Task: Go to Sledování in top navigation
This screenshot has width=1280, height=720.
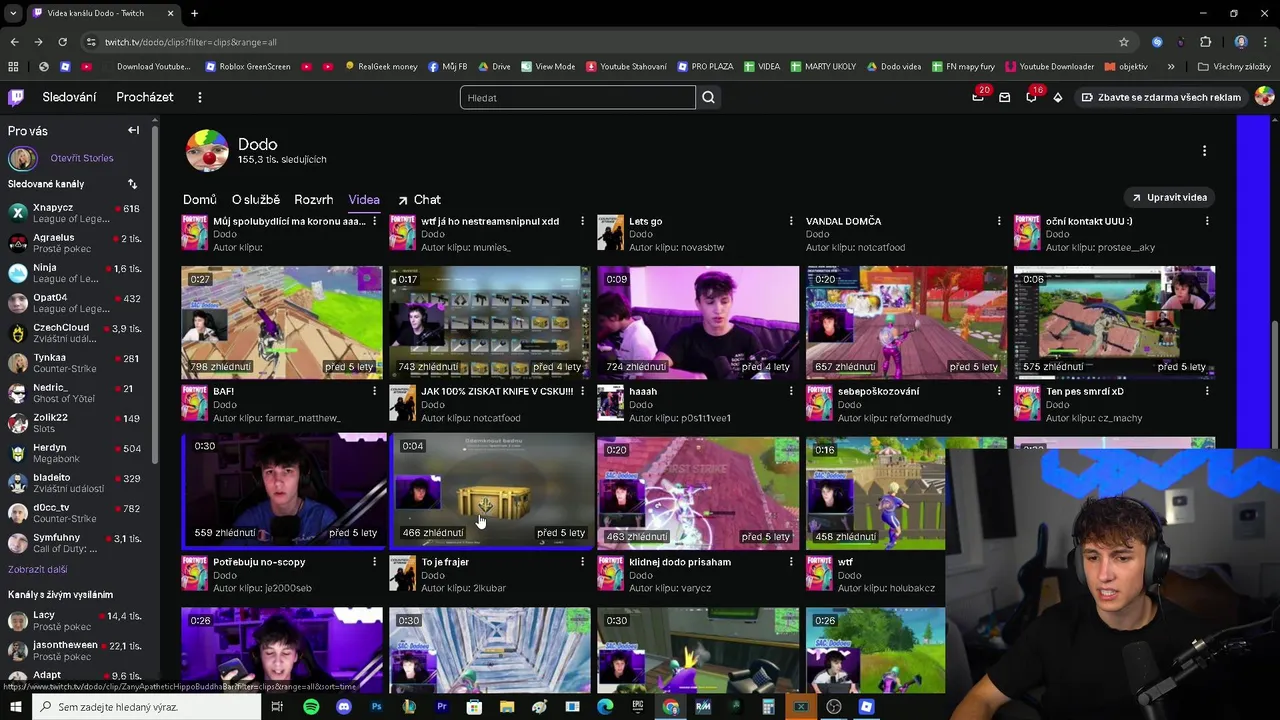Action: pos(69,97)
